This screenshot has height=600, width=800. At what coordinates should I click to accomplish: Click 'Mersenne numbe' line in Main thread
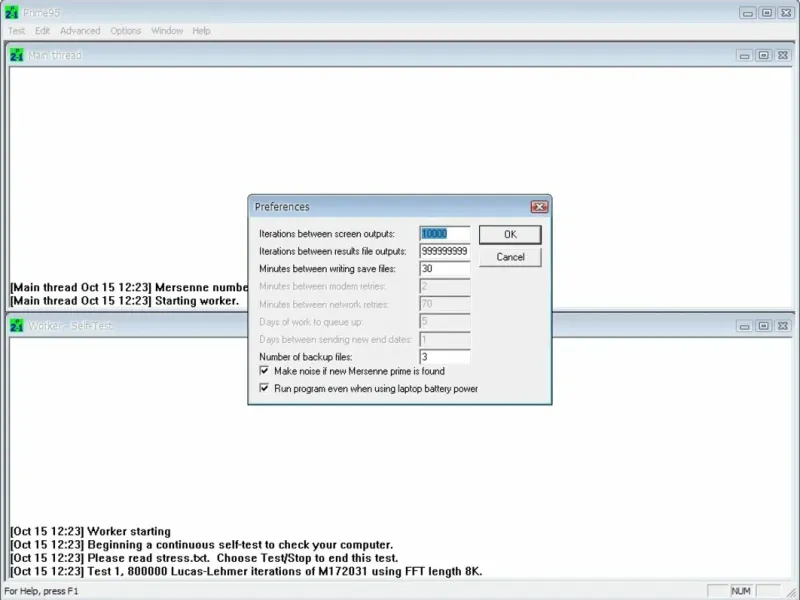pyautogui.click(x=129, y=288)
